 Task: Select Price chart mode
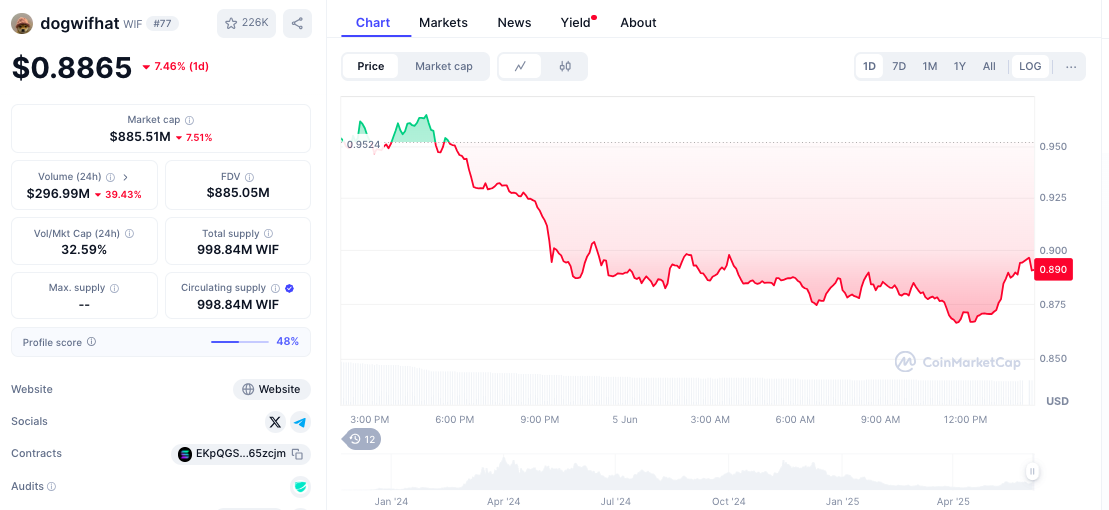tap(371, 66)
